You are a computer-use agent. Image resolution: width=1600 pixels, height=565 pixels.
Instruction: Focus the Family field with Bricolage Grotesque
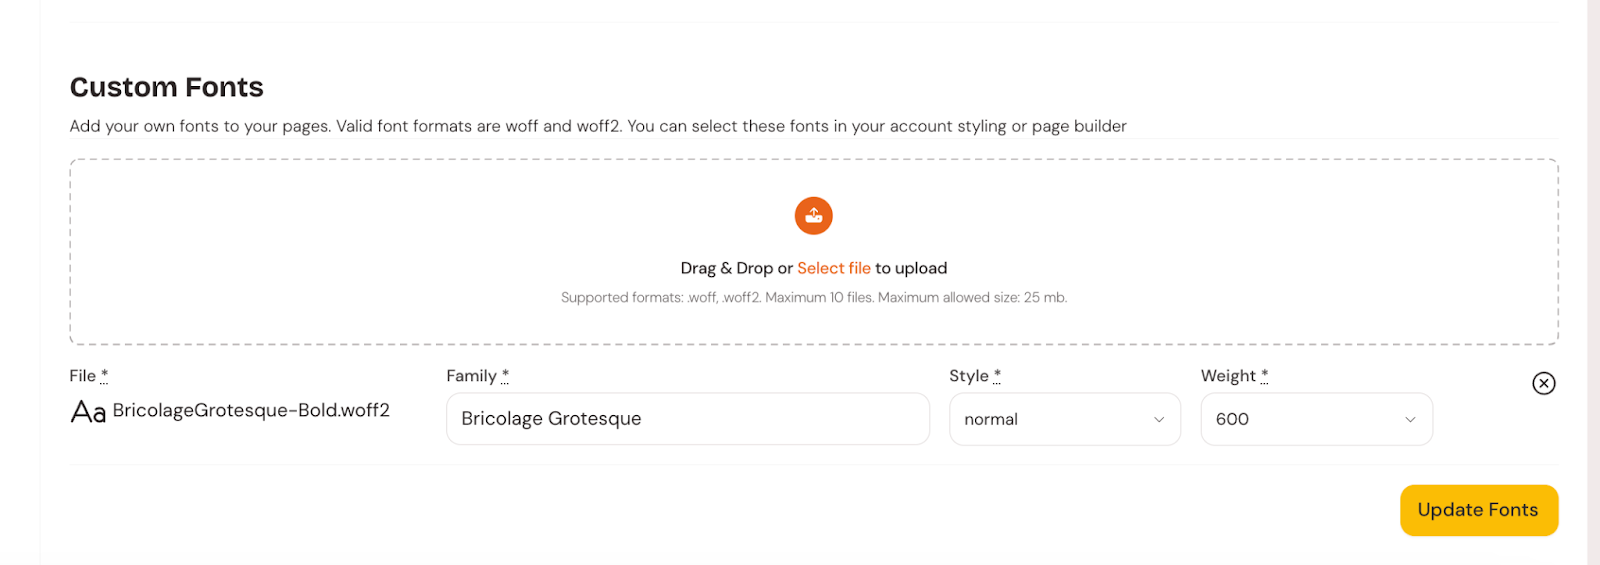(687, 419)
